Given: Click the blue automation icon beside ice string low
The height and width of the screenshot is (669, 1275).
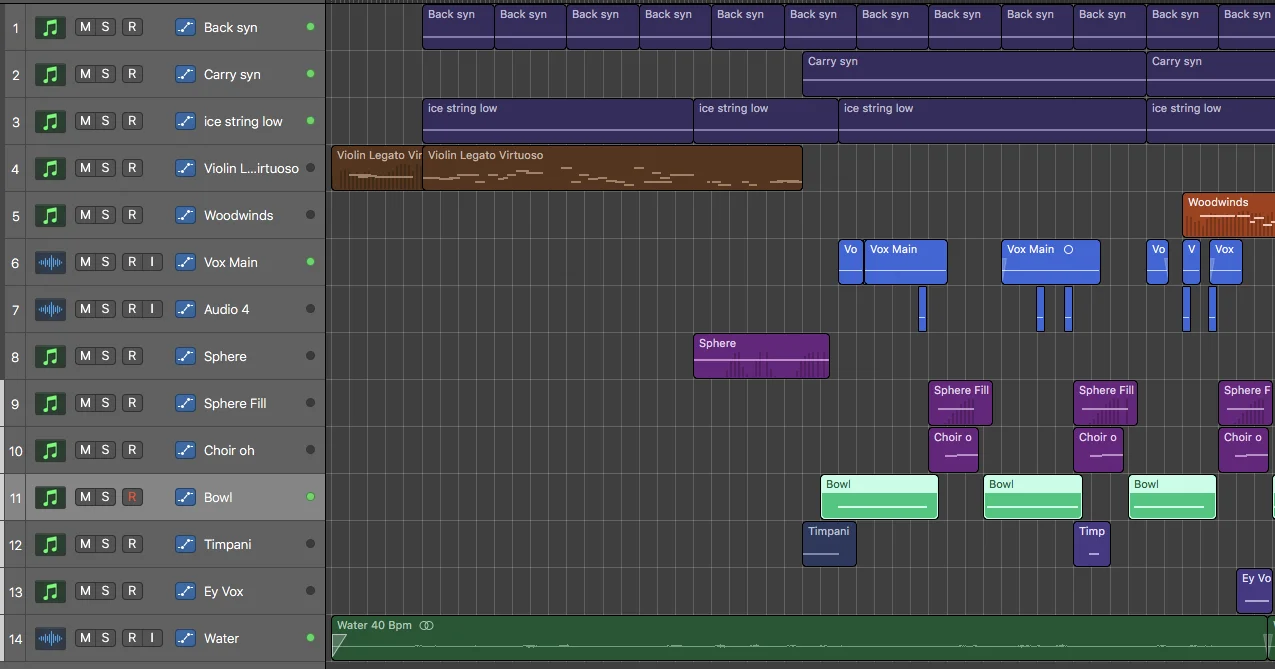Looking at the screenshot, I should [185, 121].
